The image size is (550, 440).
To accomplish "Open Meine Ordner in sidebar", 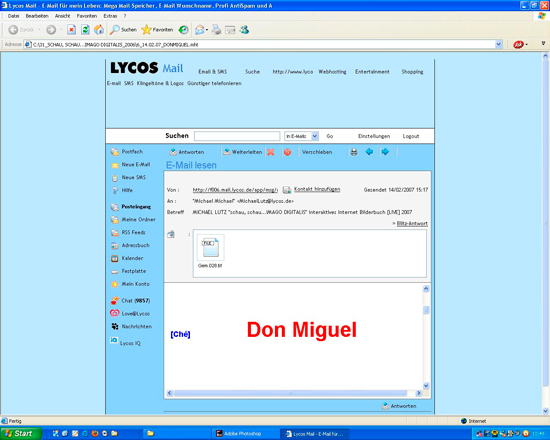I will 133,220.
